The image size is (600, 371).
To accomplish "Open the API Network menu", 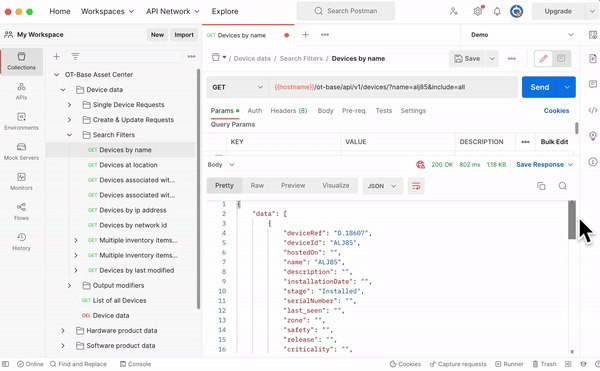I will point(173,11).
